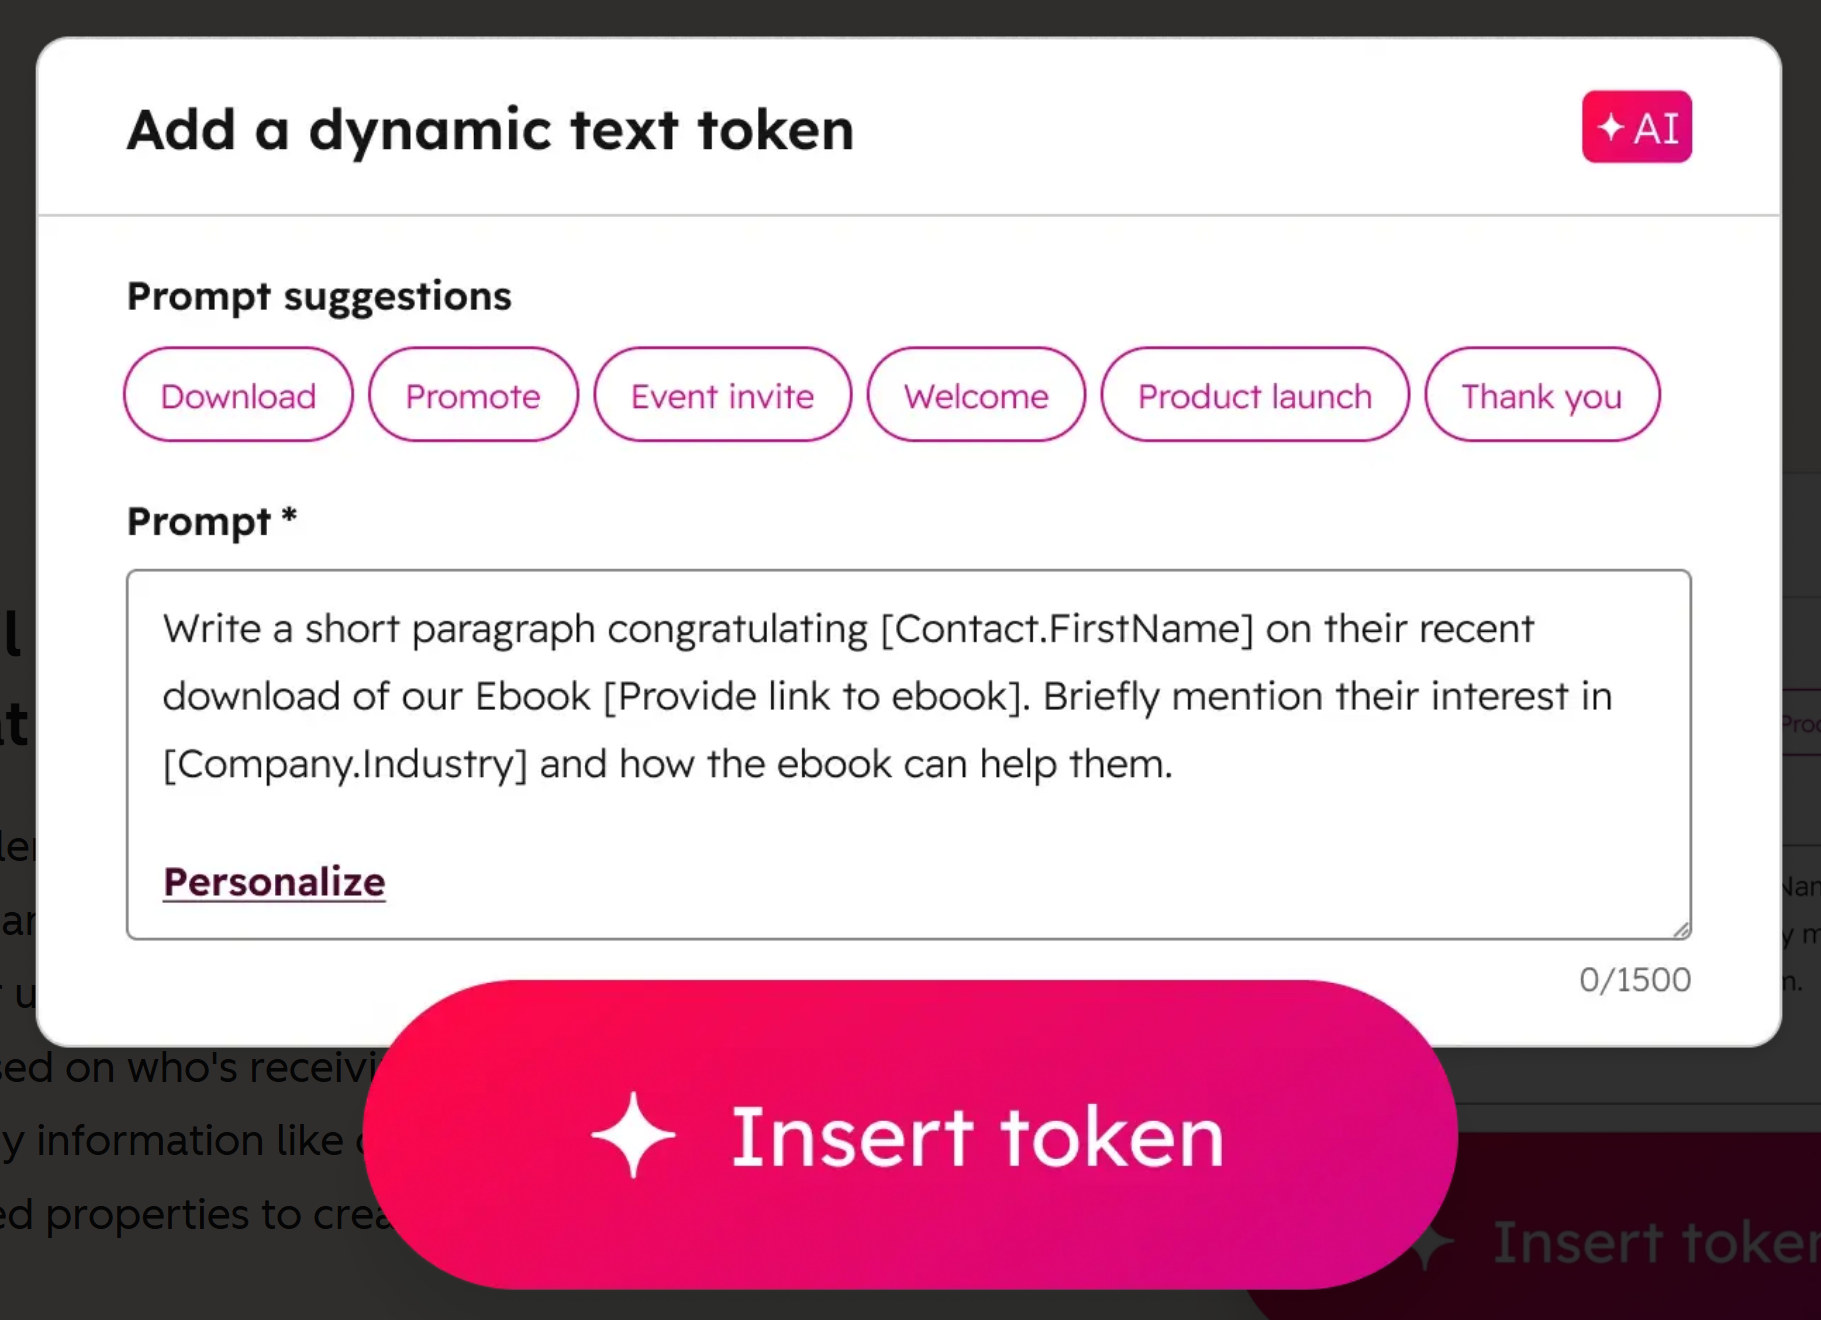Choose the Thank you suggestion pill
The height and width of the screenshot is (1320, 1821).
[1541, 395]
